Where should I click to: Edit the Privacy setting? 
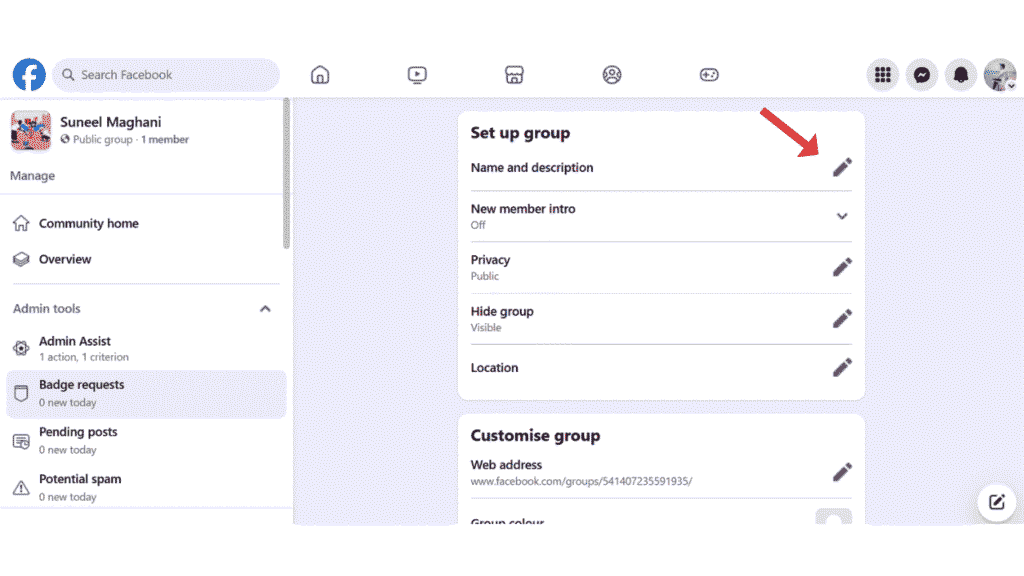tap(842, 267)
